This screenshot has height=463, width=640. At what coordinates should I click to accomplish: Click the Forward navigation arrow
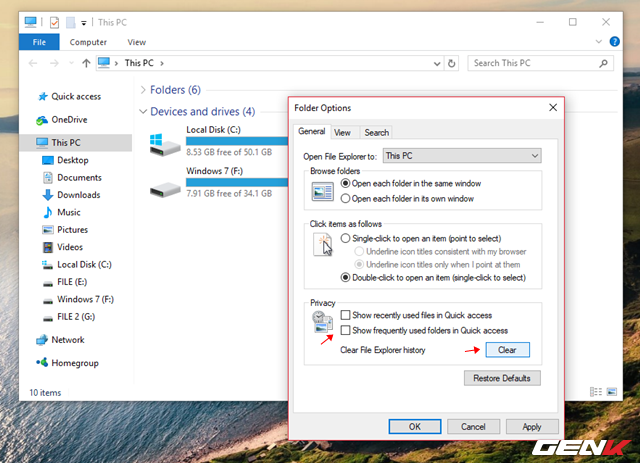tap(54, 63)
